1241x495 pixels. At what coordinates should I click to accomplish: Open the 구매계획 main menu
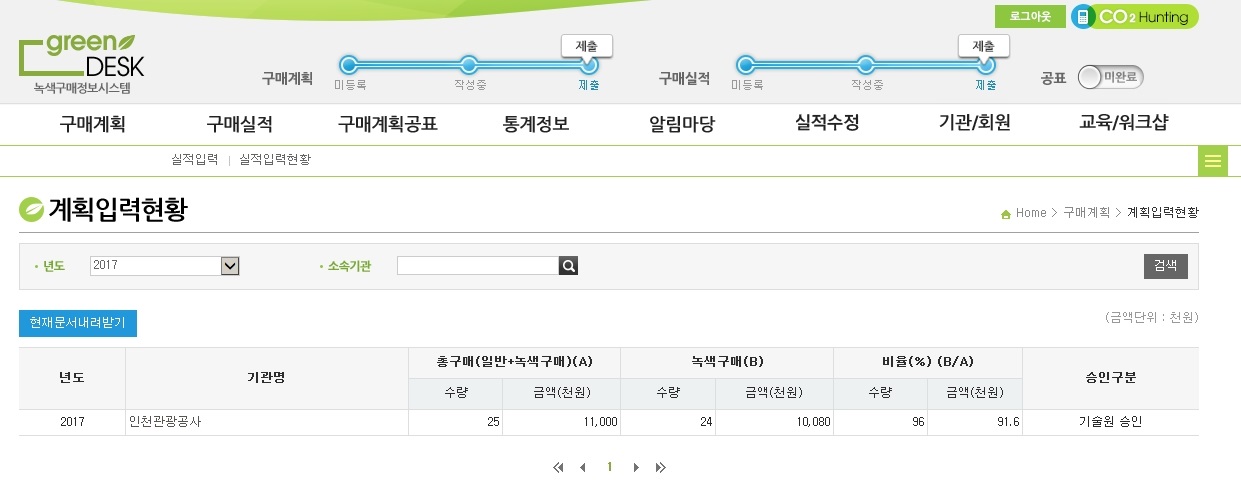coord(92,124)
